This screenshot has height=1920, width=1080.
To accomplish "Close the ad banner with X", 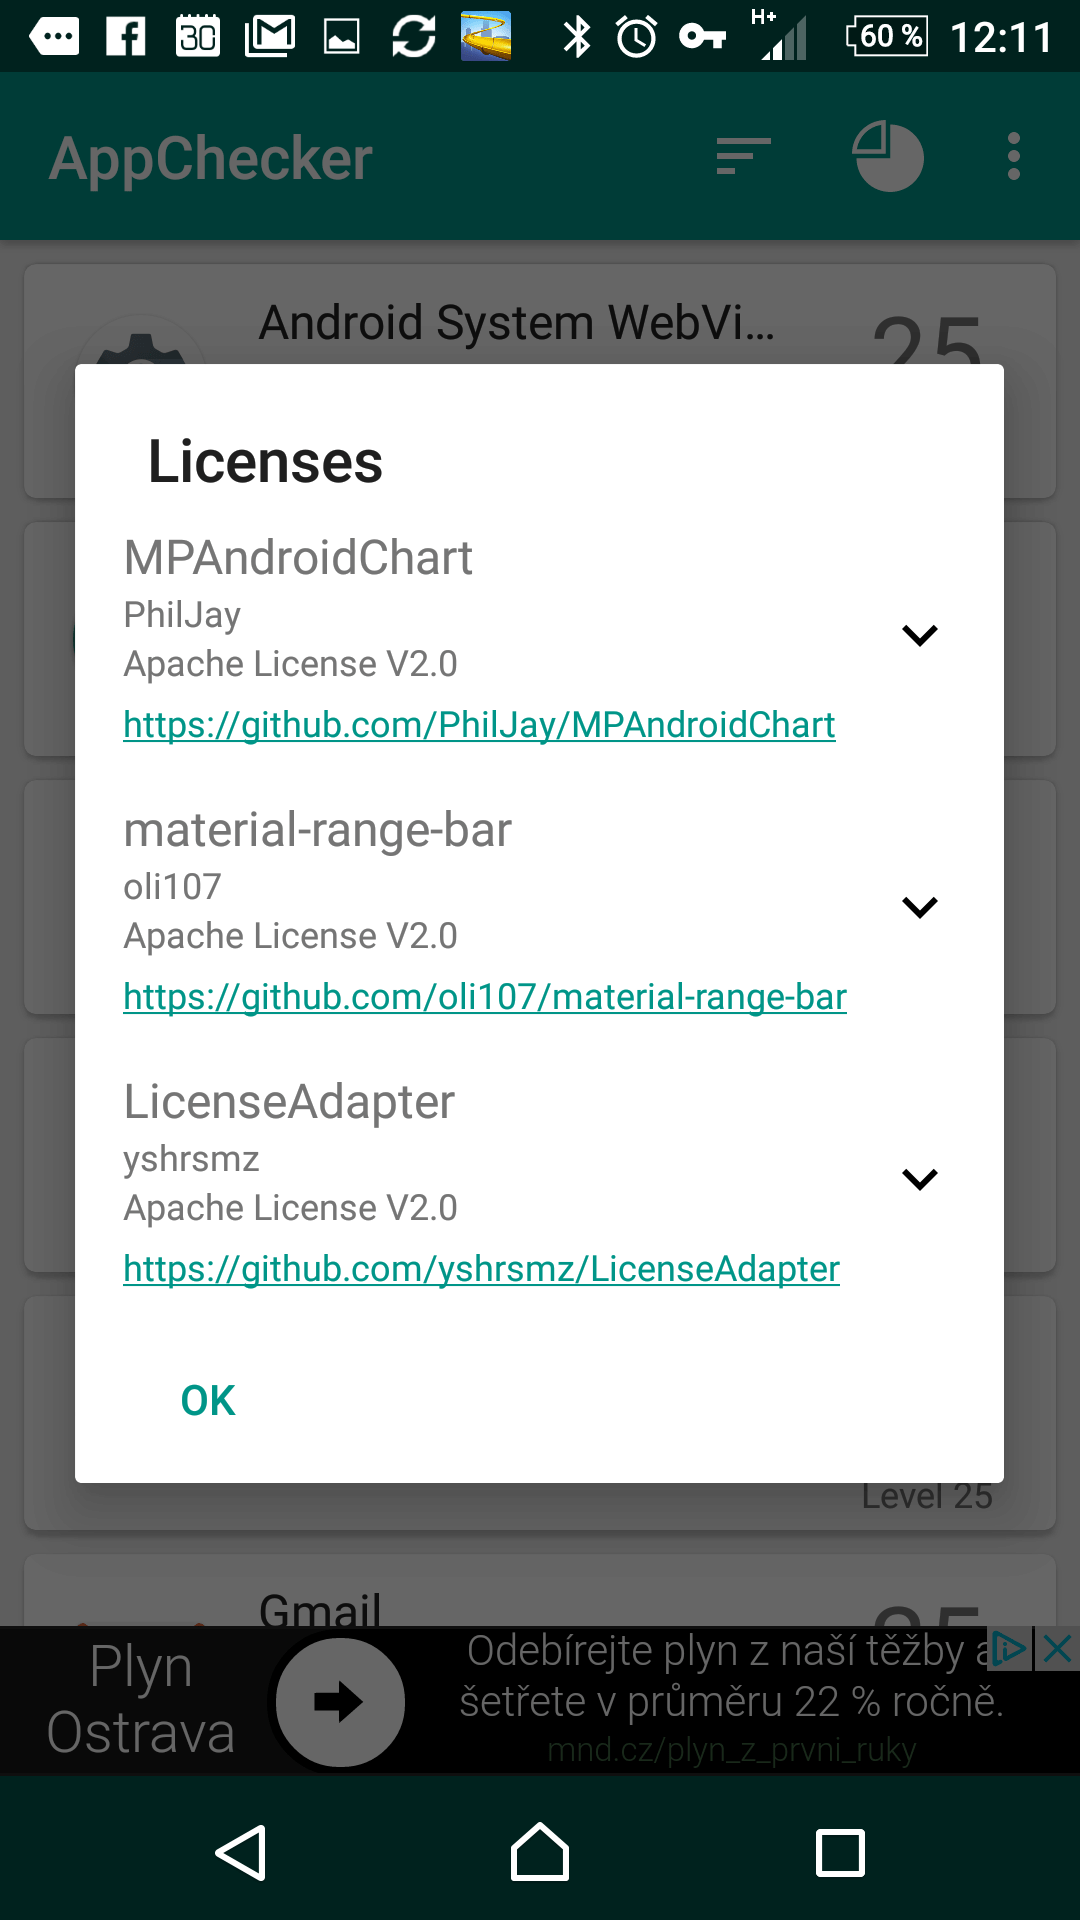I will click(1057, 1649).
